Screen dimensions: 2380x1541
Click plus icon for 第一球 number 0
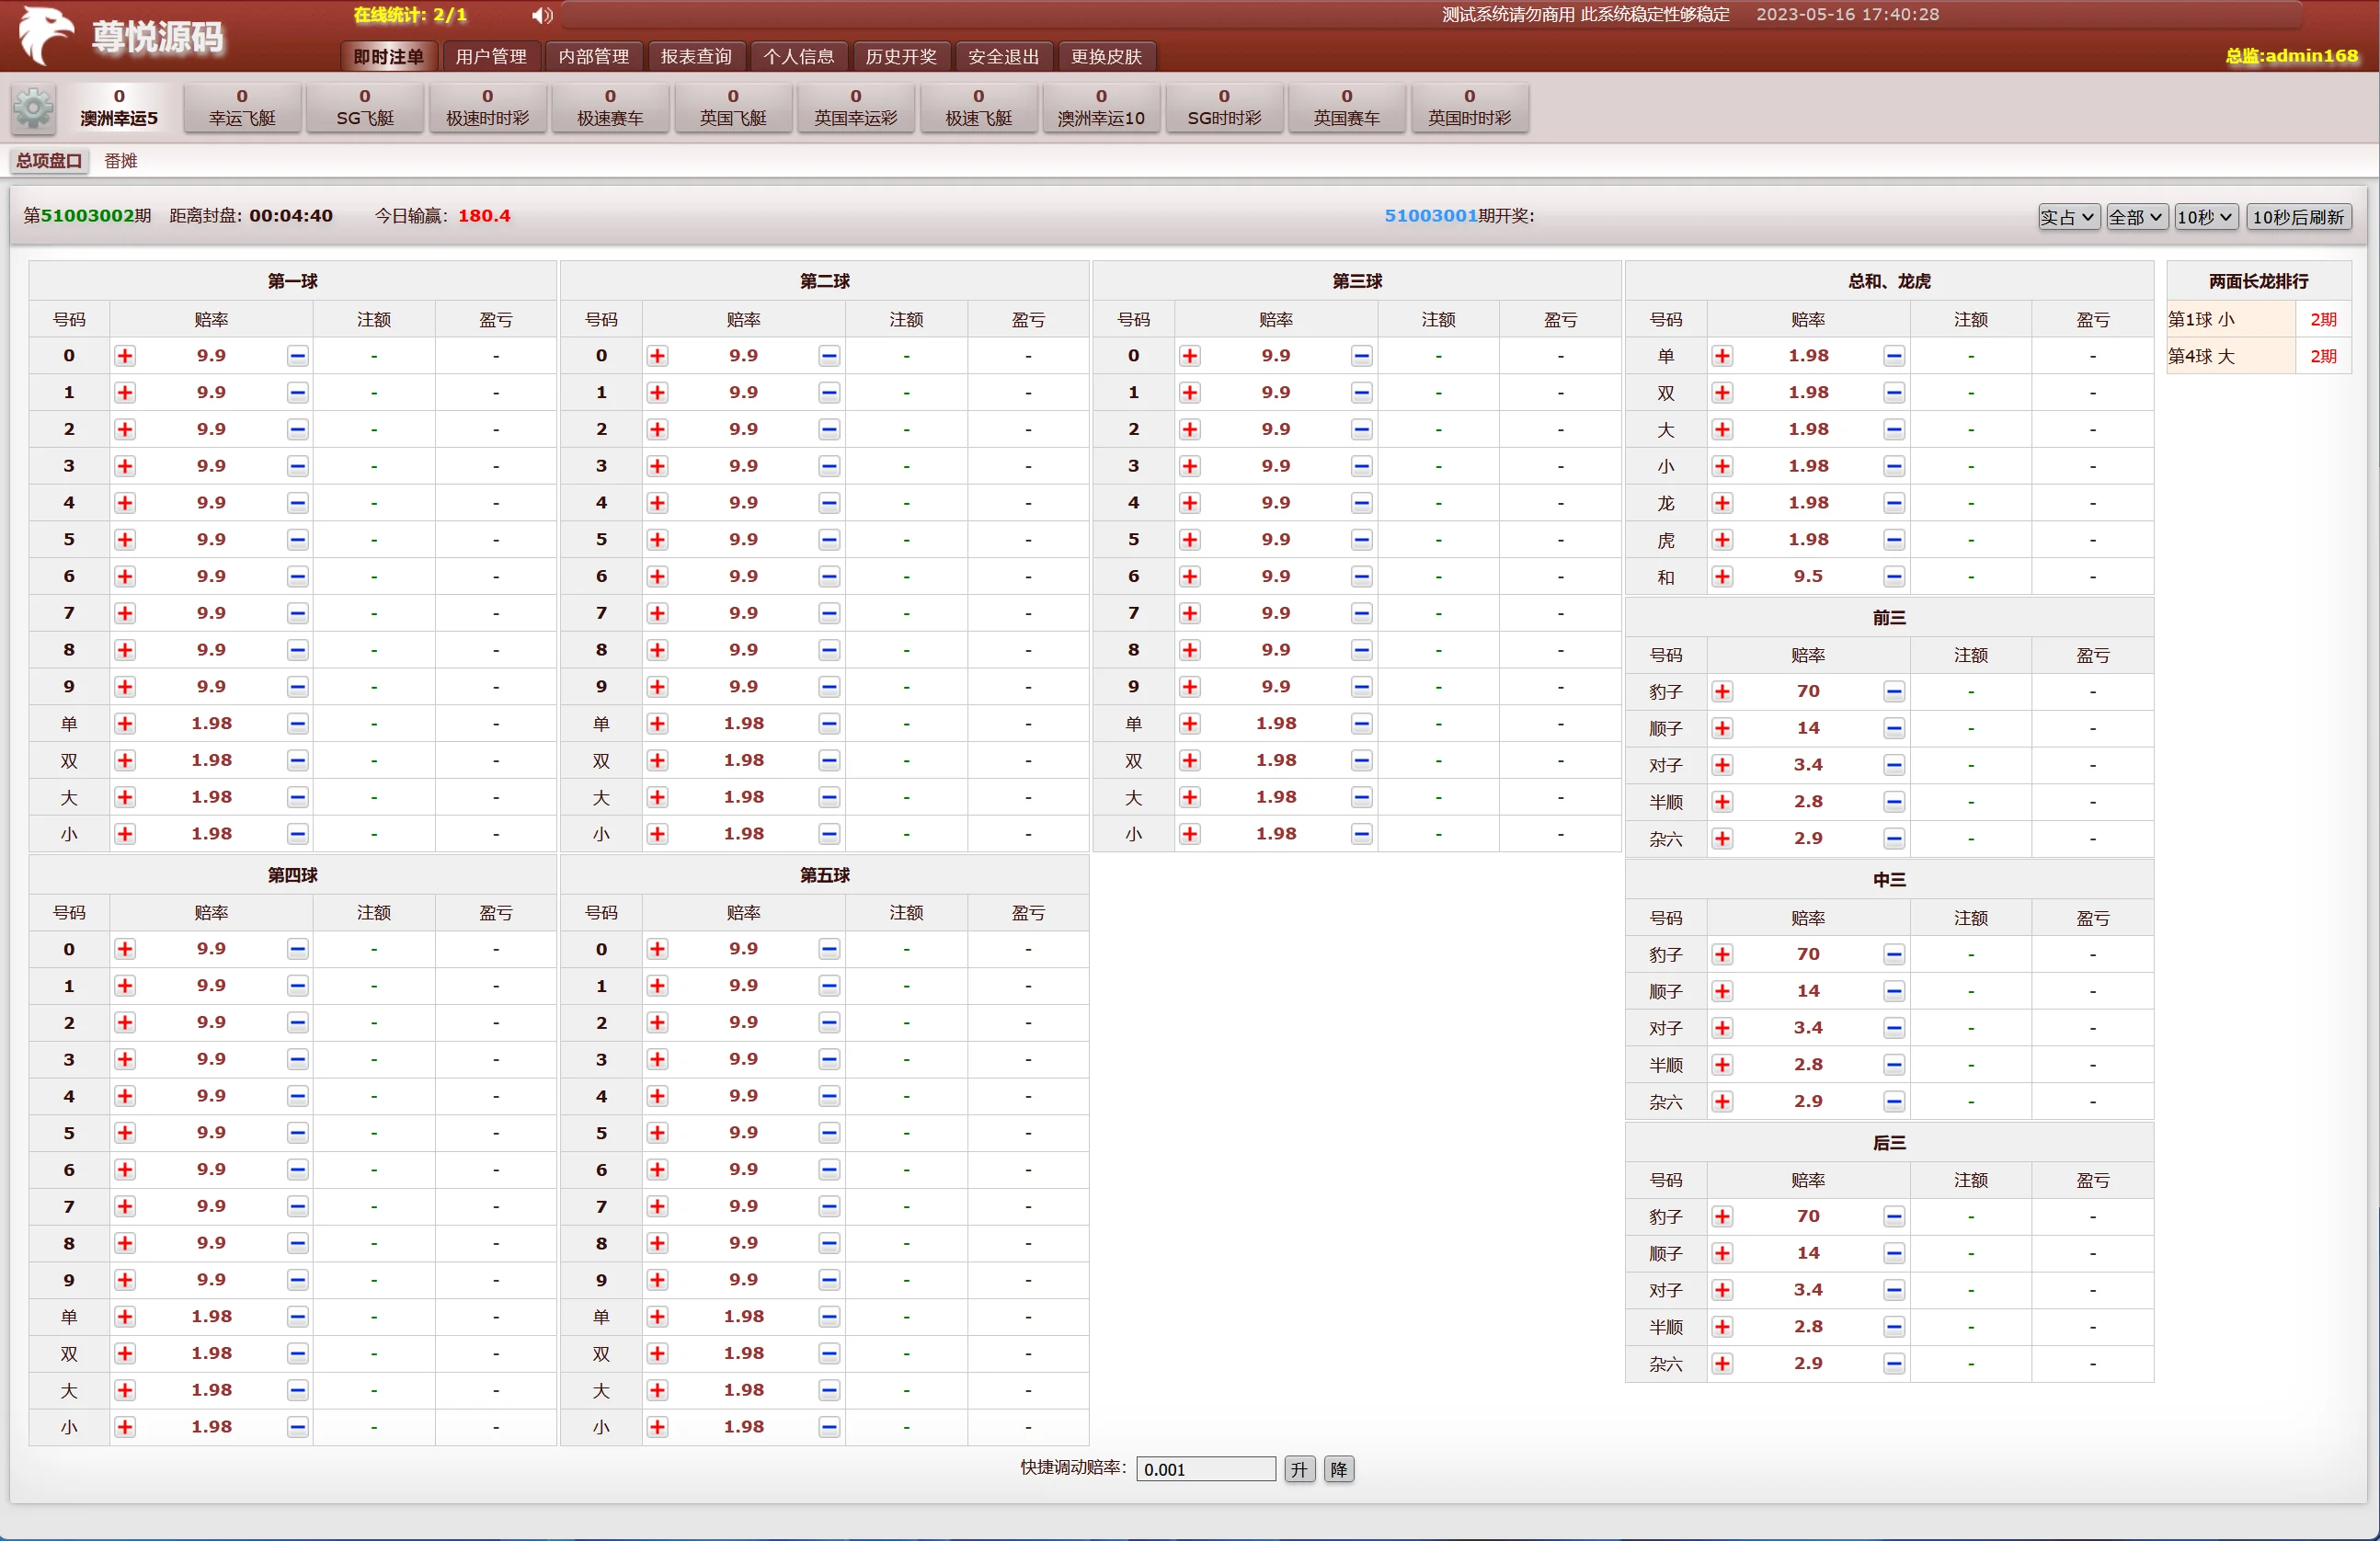[x=125, y=356]
